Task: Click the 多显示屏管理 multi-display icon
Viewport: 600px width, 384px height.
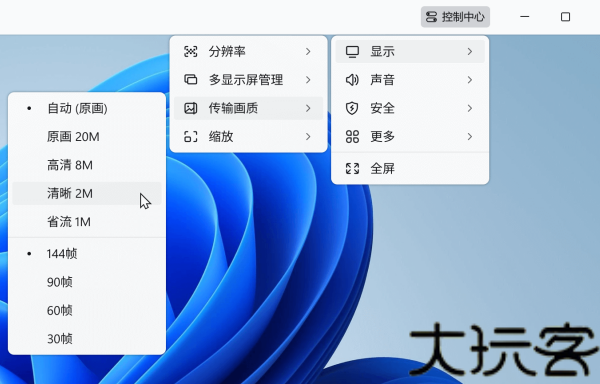Action: click(191, 80)
